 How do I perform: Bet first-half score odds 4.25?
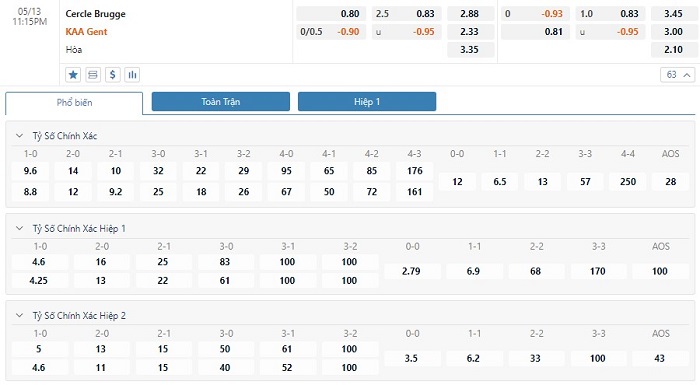(39, 280)
